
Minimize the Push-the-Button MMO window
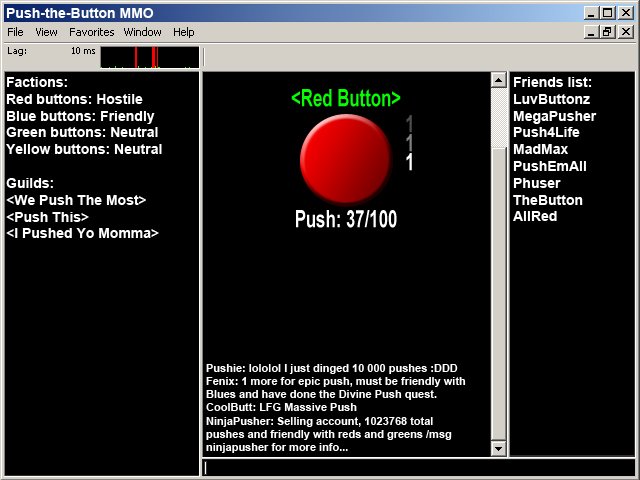591,13
